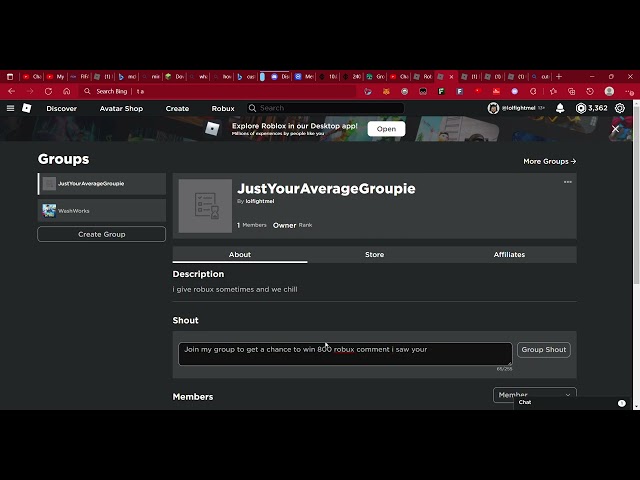
Task: Expand the Member role dropdown
Action: 535,395
